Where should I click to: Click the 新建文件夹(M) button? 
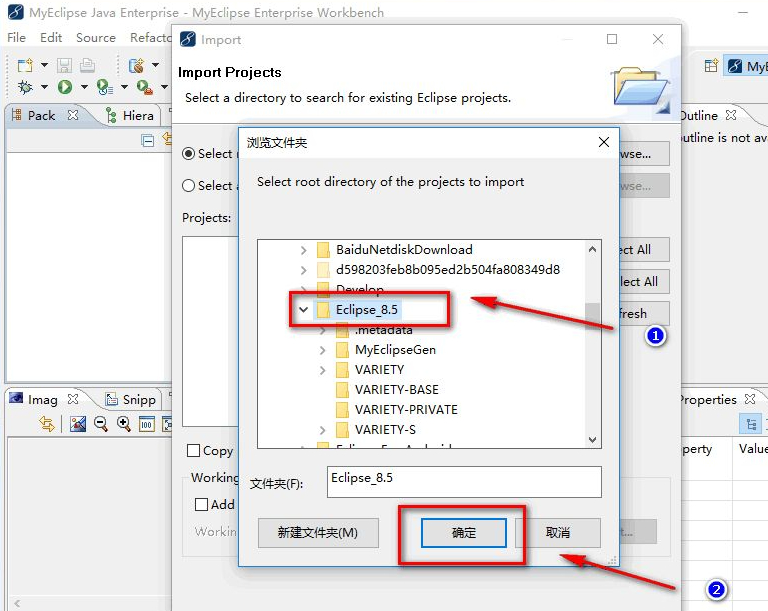tap(317, 533)
